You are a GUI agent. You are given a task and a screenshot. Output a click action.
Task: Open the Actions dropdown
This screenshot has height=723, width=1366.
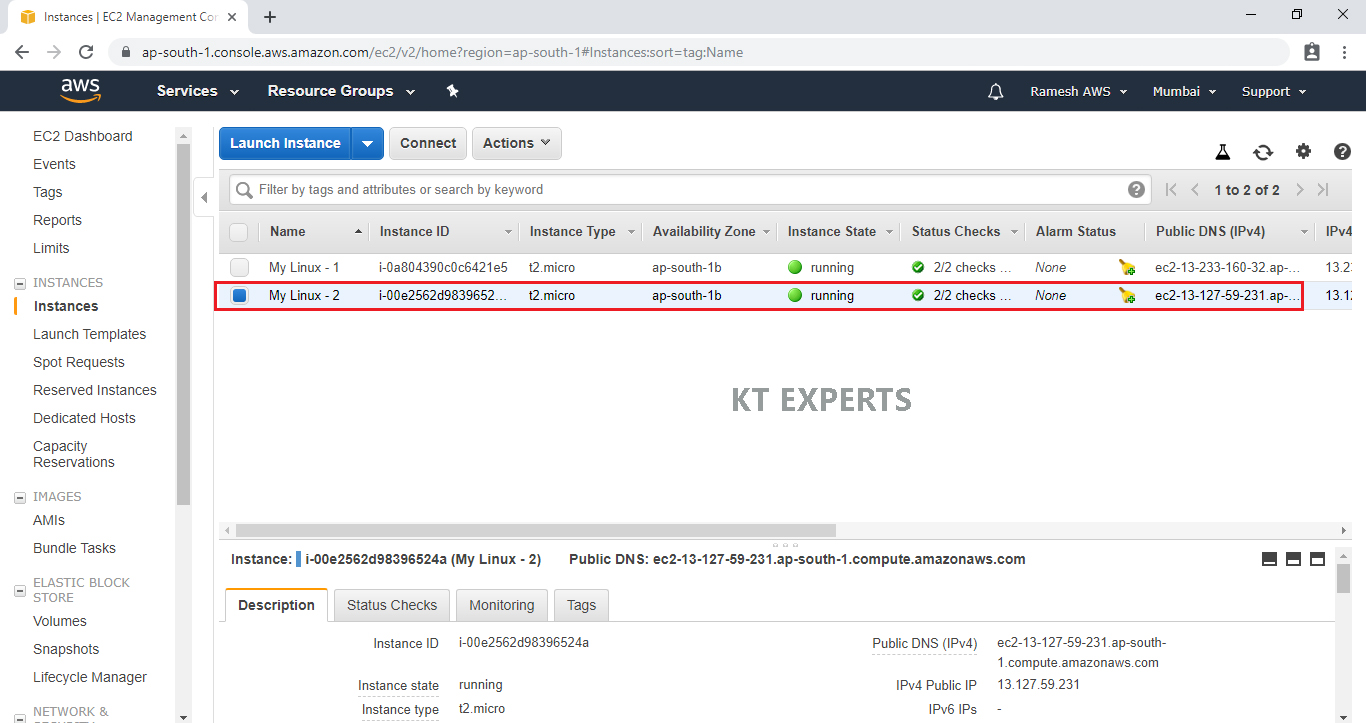coord(516,143)
